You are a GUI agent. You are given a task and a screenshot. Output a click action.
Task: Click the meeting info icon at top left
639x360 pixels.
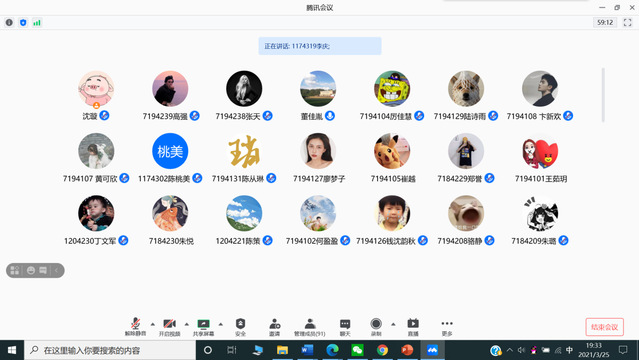[9, 22]
